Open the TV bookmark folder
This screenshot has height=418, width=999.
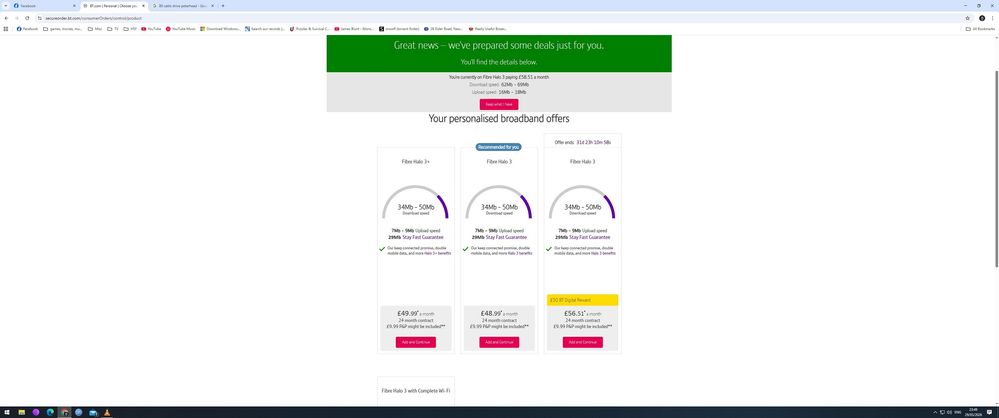click(x=113, y=29)
